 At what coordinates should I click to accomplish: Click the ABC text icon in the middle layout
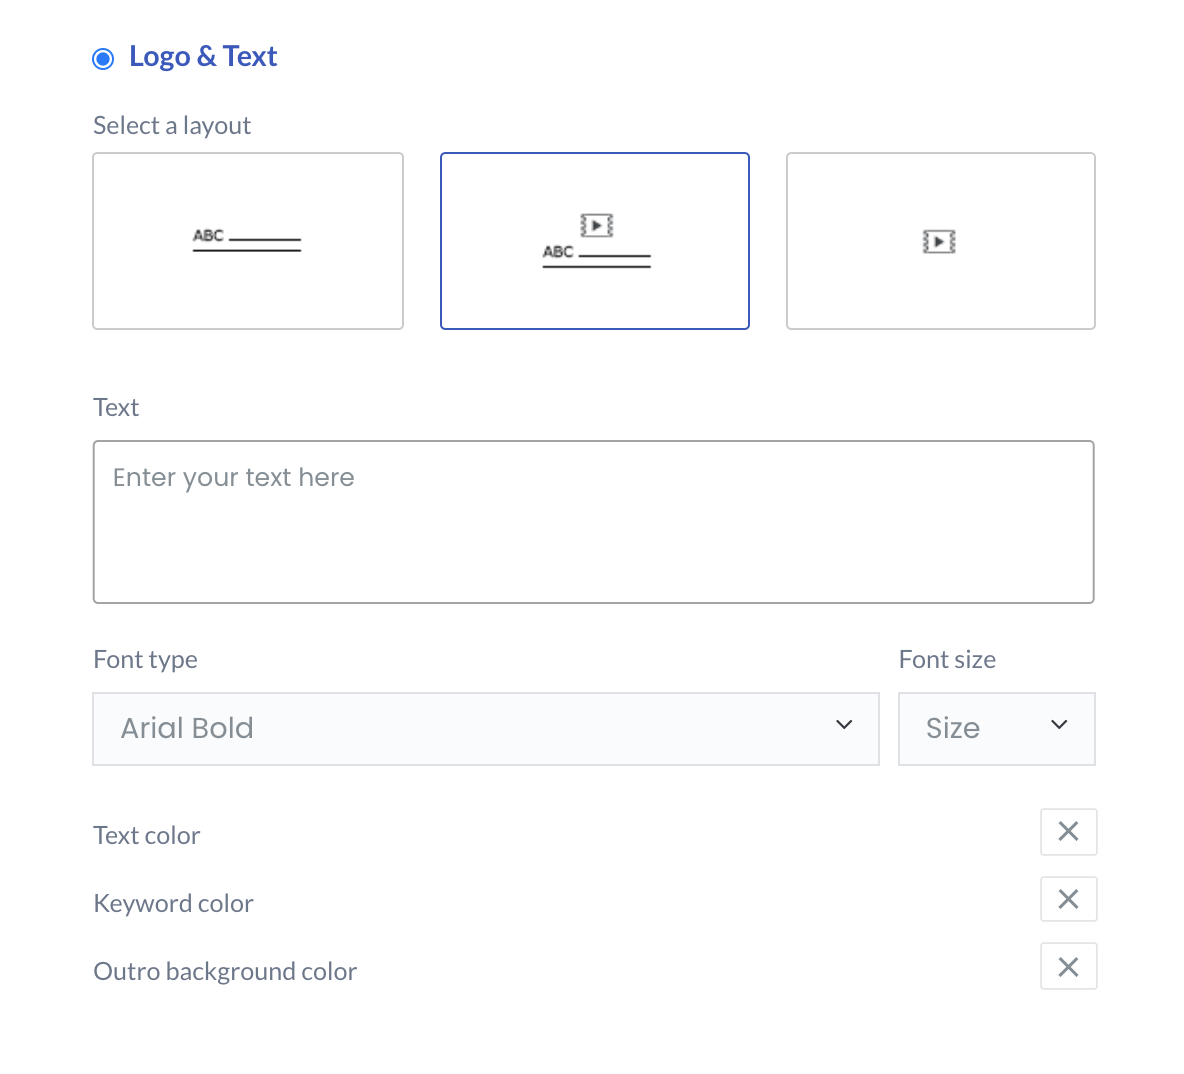click(x=559, y=252)
